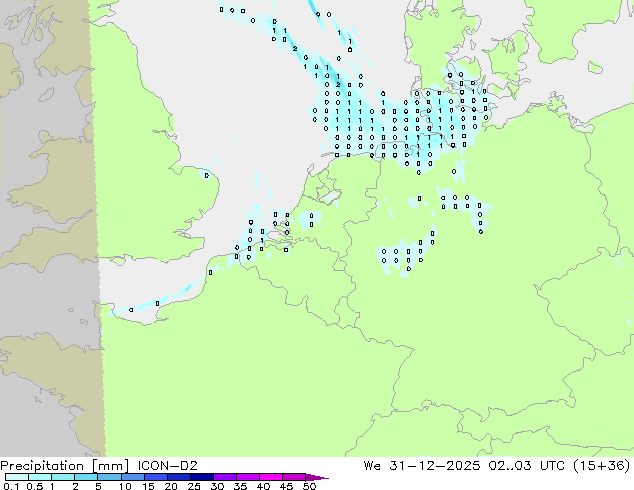Click the 45–50 mm legend swatch
The height and width of the screenshot is (490, 634).
pos(294,477)
